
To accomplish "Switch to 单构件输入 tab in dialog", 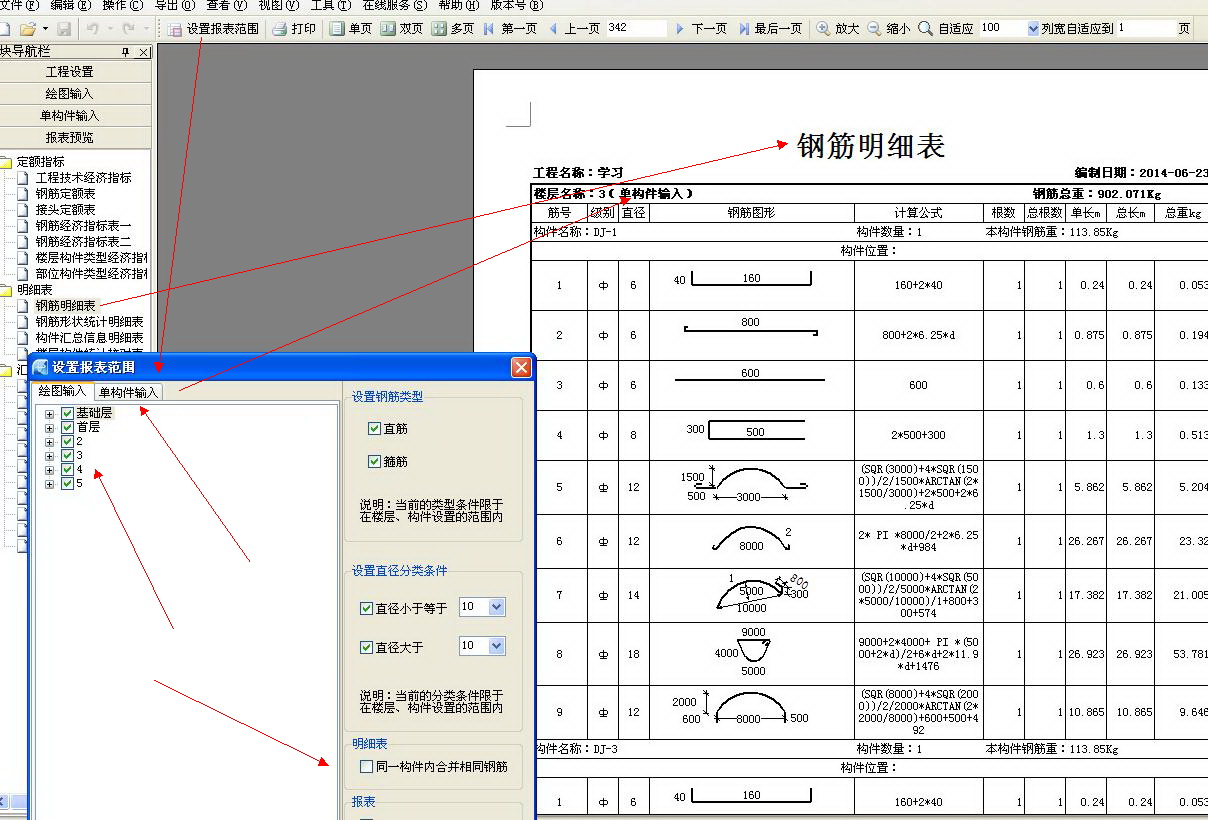I will click(127, 393).
